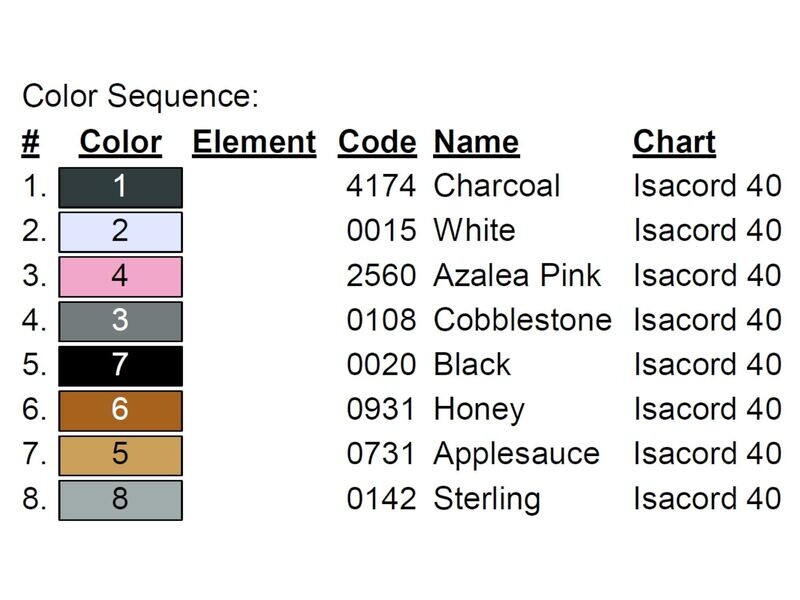Click the Azalea Pink swatch numbered 4
Image resolution: width=800 pixels, height=600 pixels.
click(x=120, y=277)
